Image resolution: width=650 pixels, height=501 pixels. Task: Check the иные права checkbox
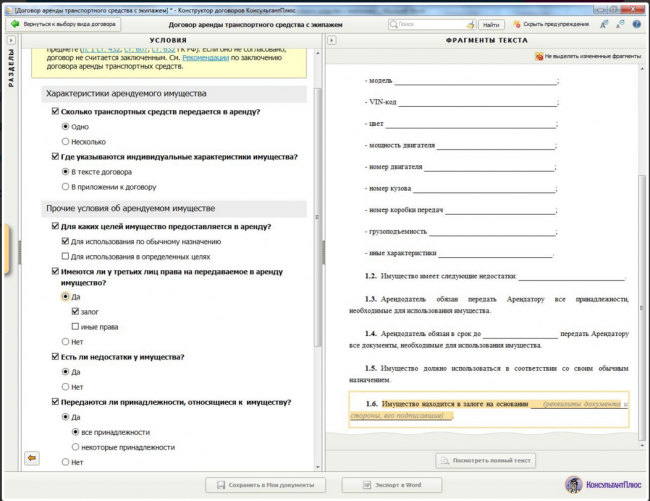(x=75, y=327)
